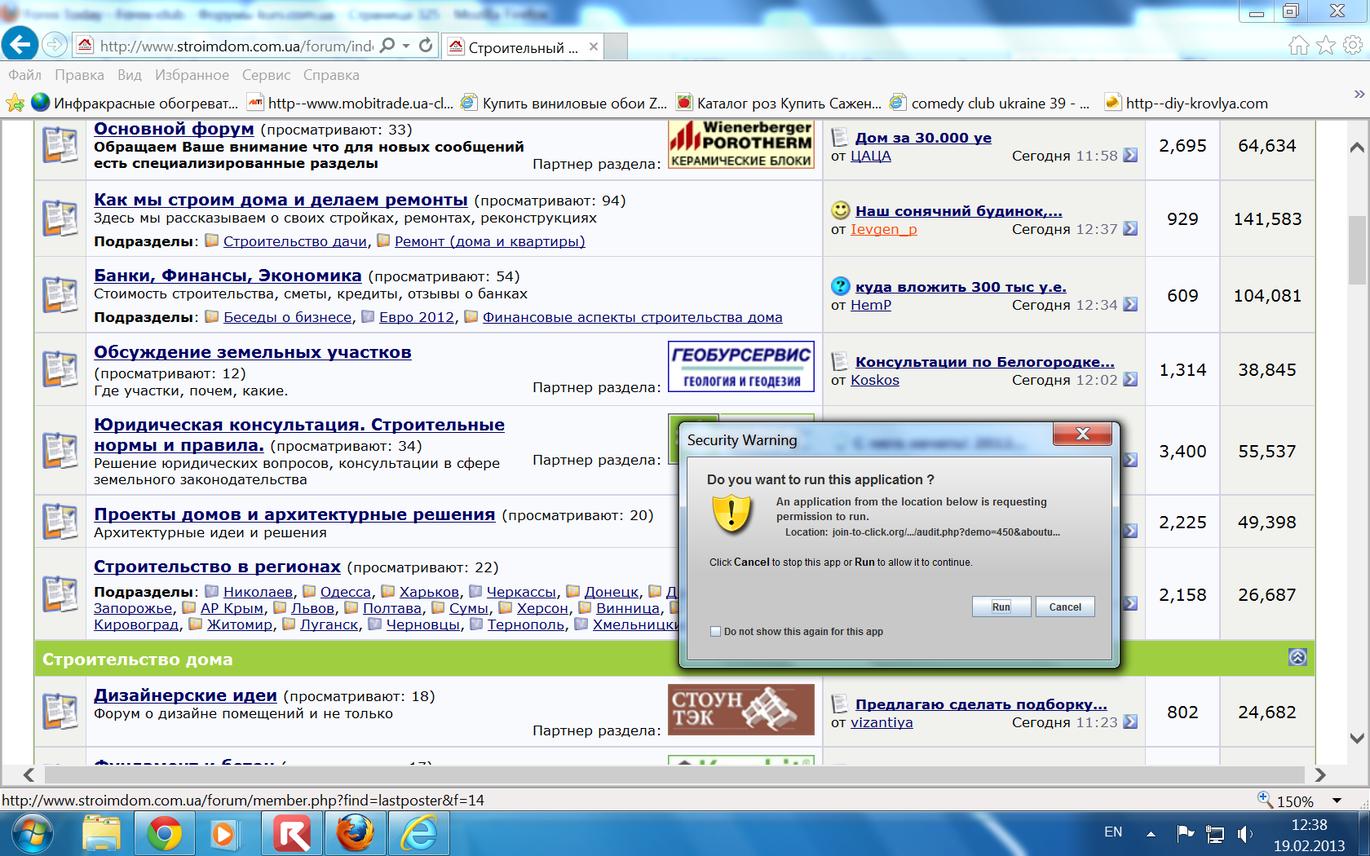Click the forum status icon beside Основной форум
Image resolution: width=1370 pixels, height=856 pixels.
pos(60,145)
